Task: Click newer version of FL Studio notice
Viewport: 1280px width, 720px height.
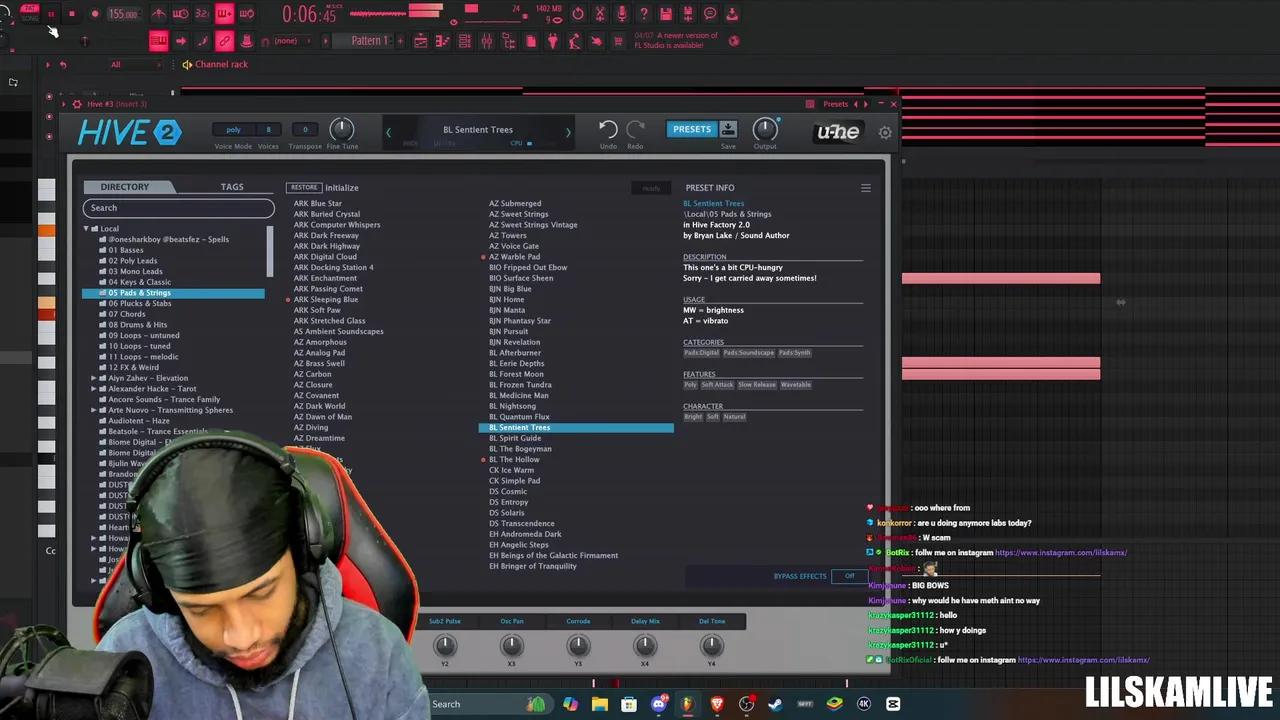Action: (x=676, y=40)
